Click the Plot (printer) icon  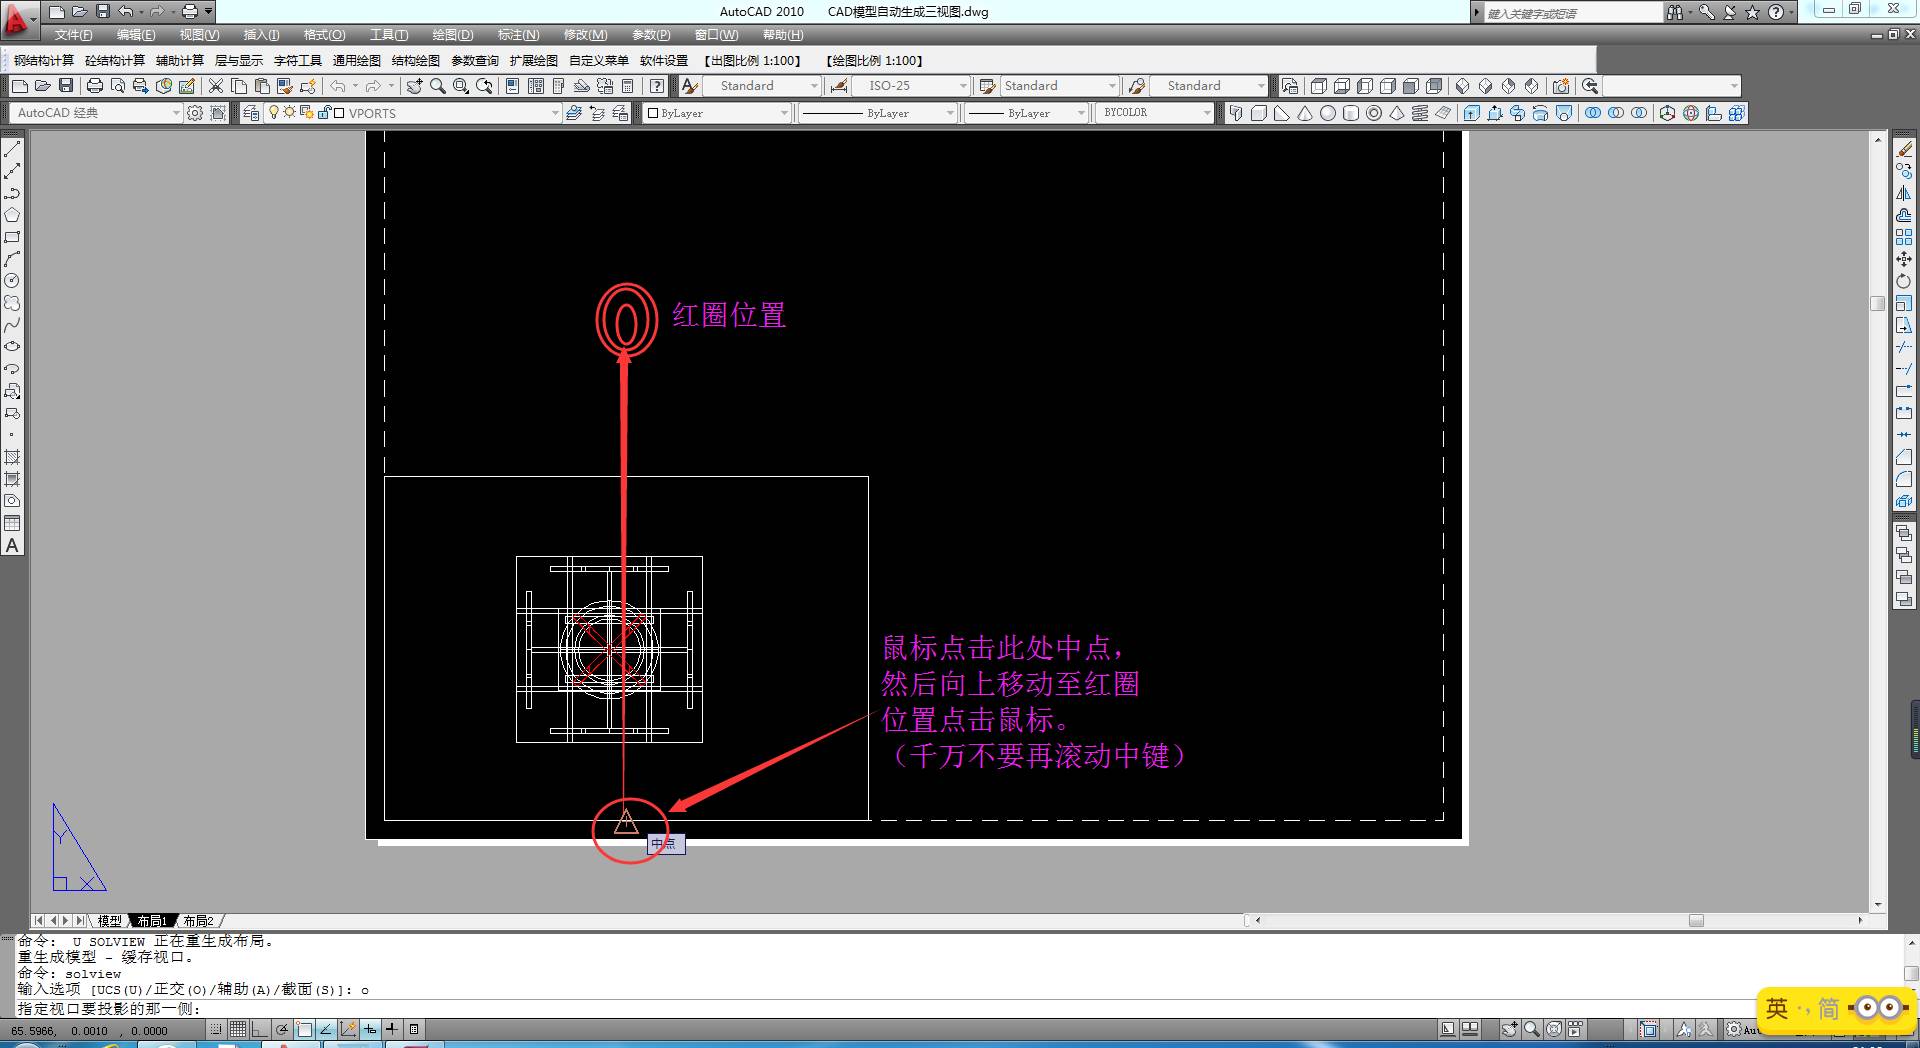coord(95,86)
